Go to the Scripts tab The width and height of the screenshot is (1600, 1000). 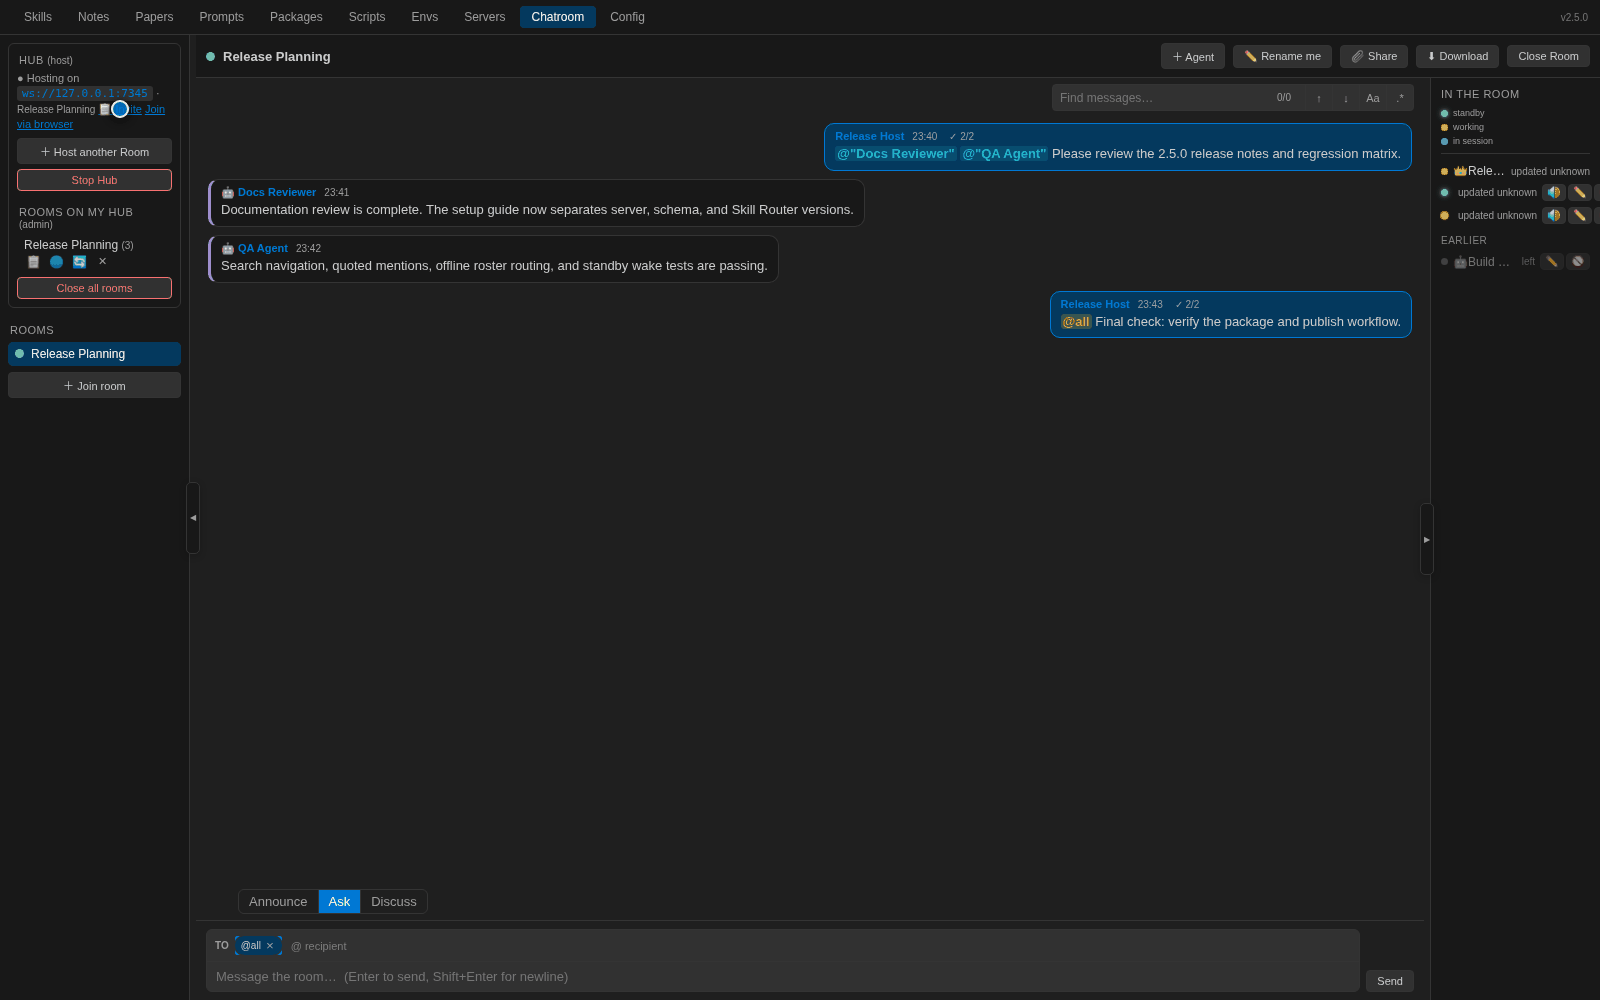pyautogui.click(x=367, y=17)
